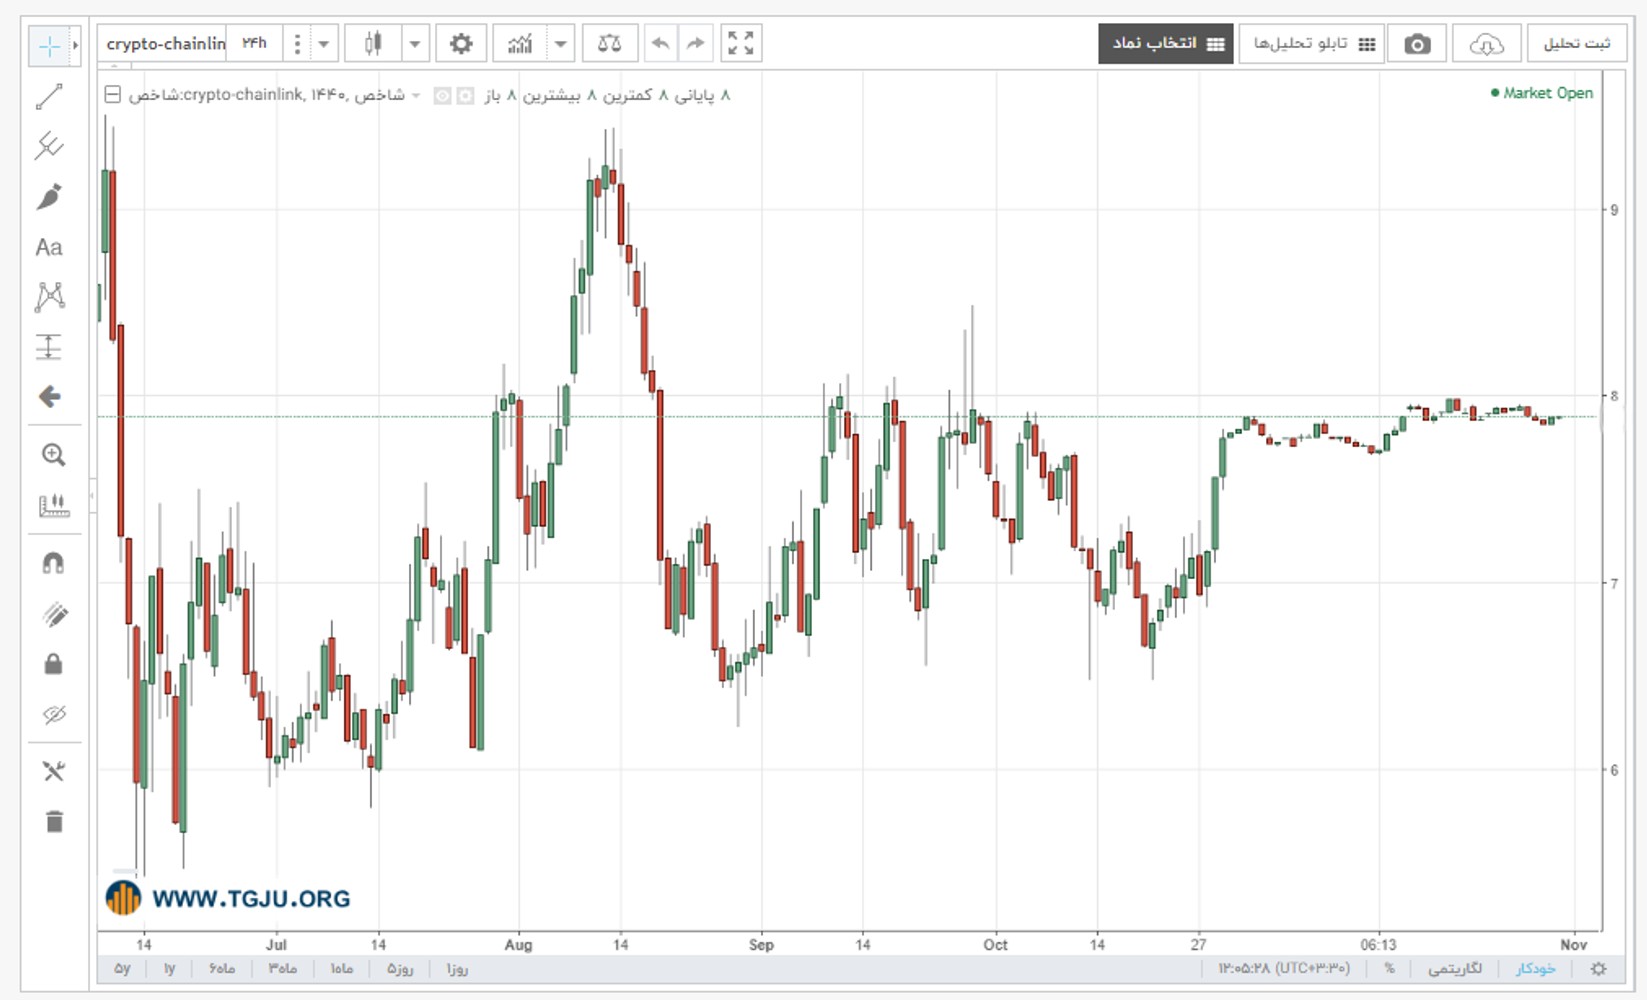Toggle logarithmic scale لگاریتمی
The height and width of the screenshot is (1000, 1647).
[x=1455, y=968]
